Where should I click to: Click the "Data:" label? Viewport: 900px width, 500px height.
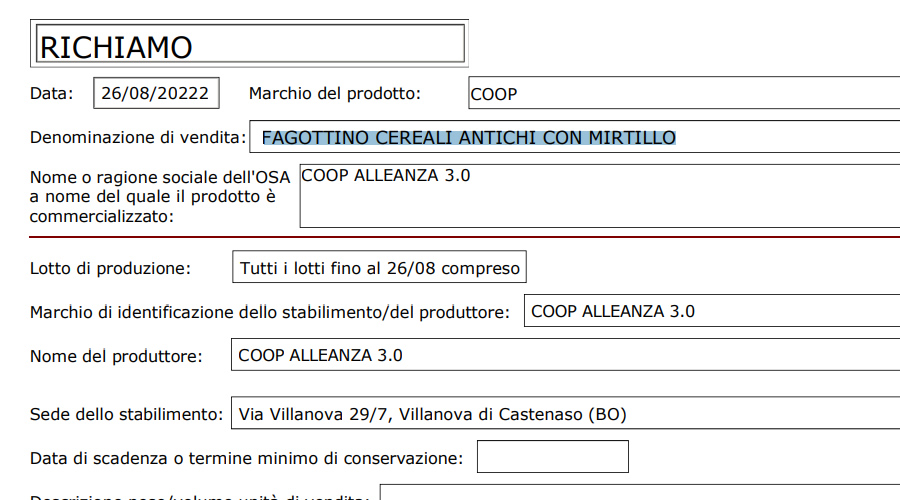tap(51, 94)
